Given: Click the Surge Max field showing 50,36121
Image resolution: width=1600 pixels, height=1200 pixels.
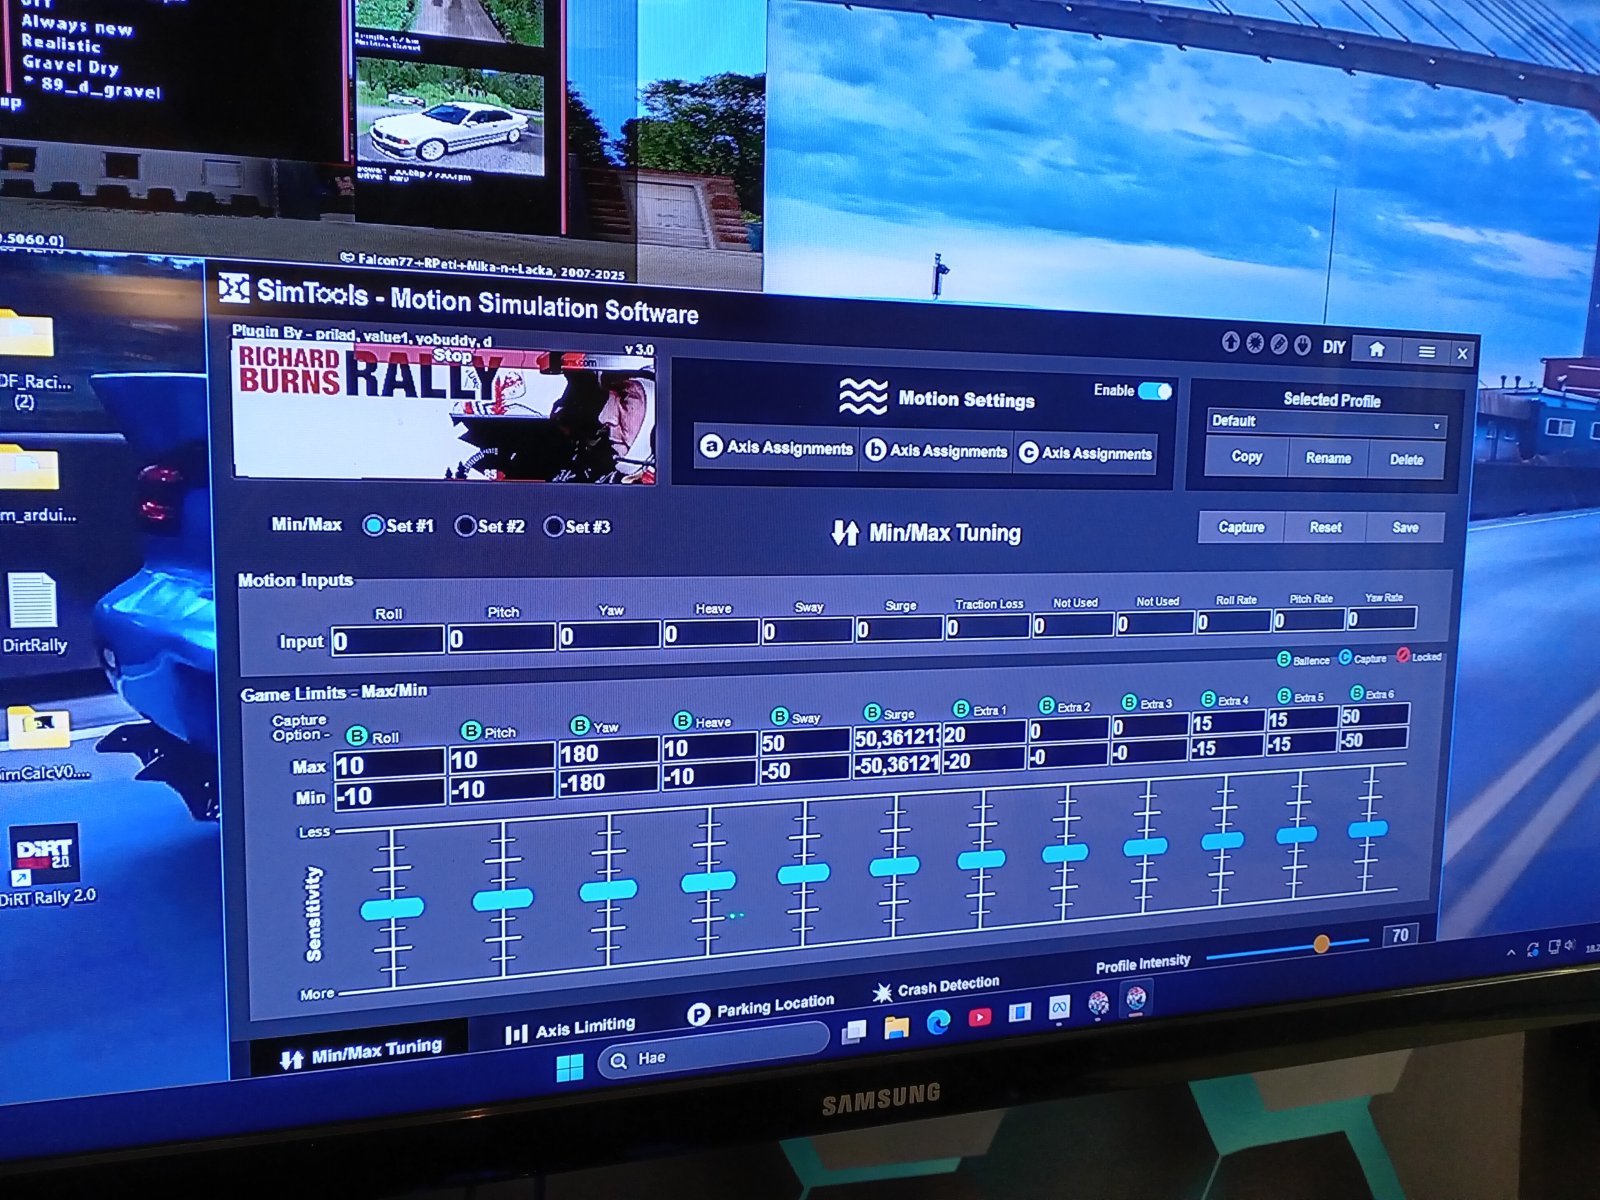Looking at the screenshot, I should (896, 738).
